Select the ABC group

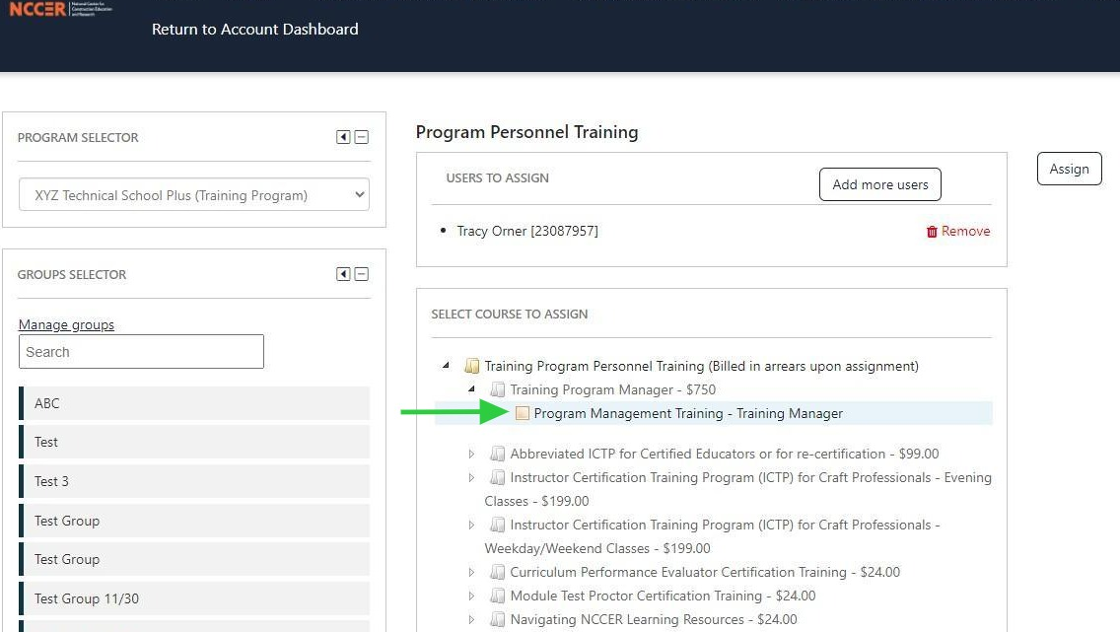click(194, 403)
